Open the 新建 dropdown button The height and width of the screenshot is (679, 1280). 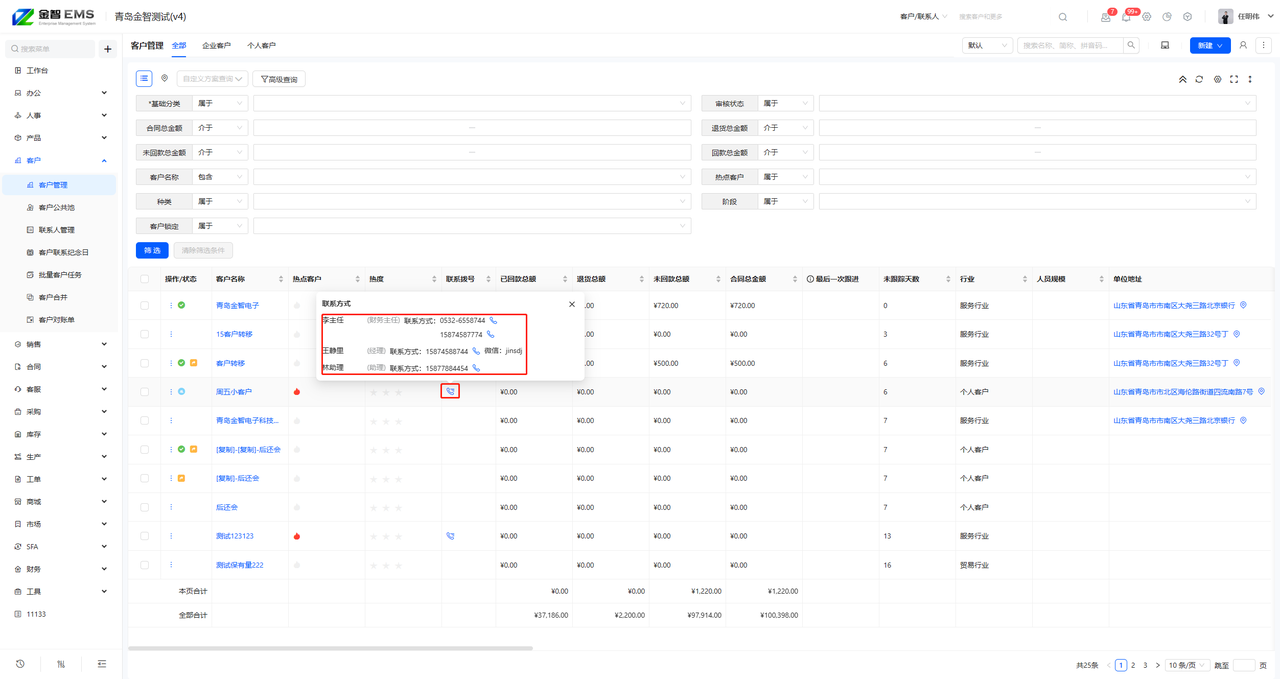[x=1210, y=45]
